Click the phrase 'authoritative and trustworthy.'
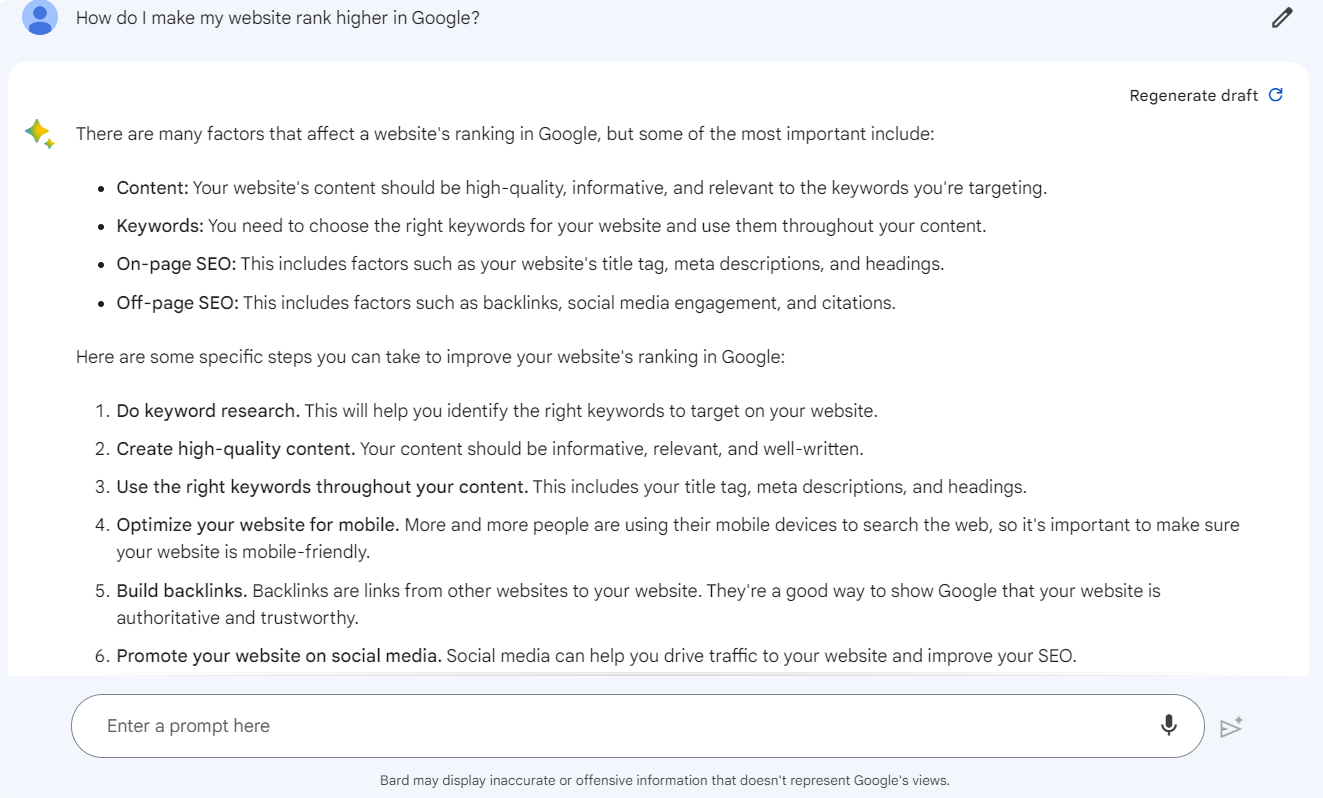This screenshot has height=798, width=1323. 237,618
